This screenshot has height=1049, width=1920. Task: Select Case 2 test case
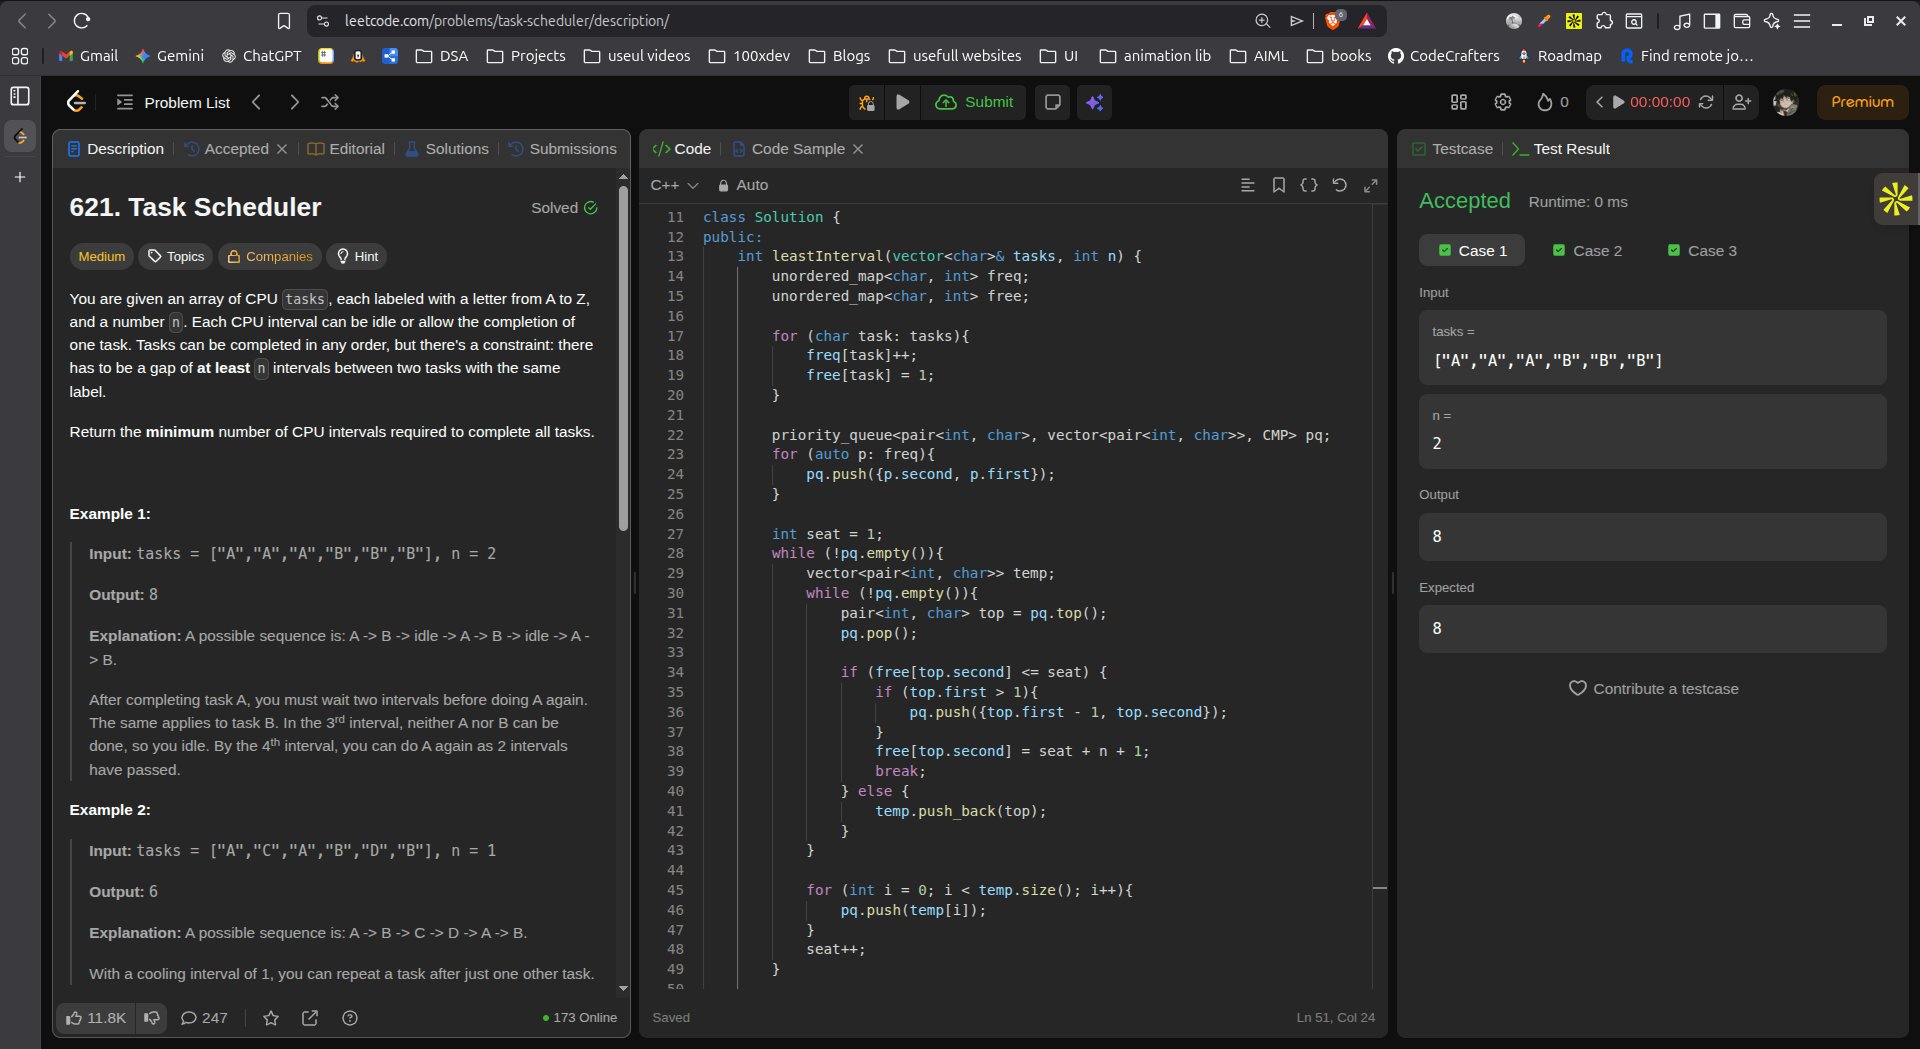[x=1587, y=251]
